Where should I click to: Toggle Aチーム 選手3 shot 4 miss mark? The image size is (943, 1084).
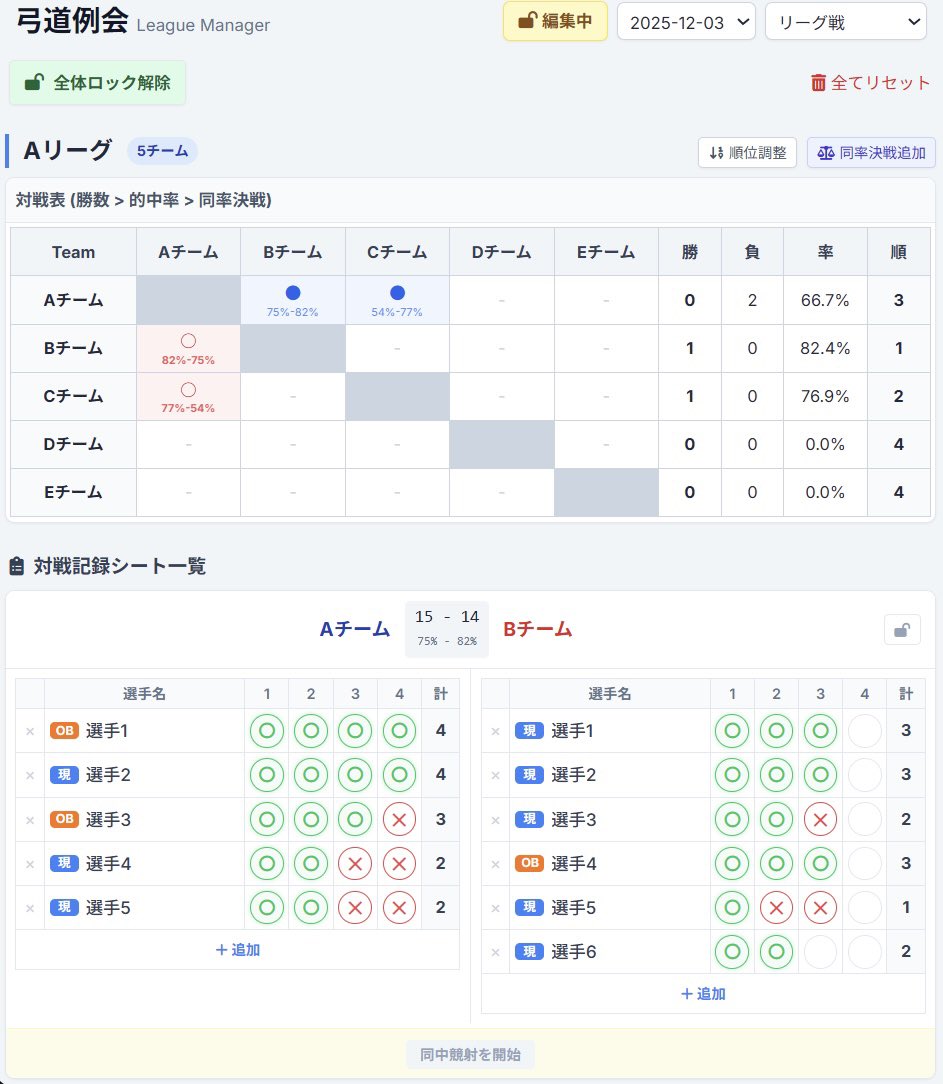399,819
